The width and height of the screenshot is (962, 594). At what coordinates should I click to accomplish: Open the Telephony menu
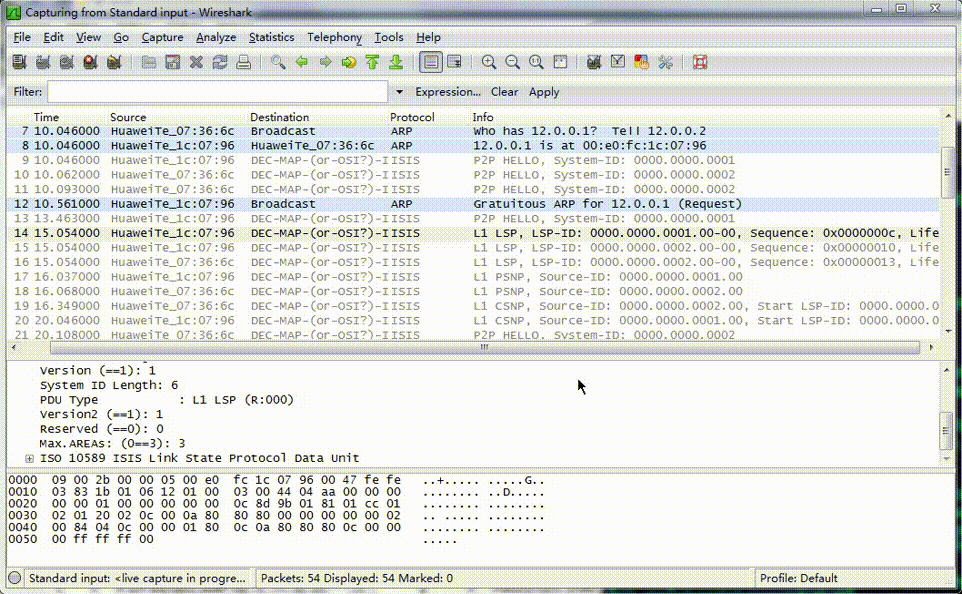click(x=334, y=37)
